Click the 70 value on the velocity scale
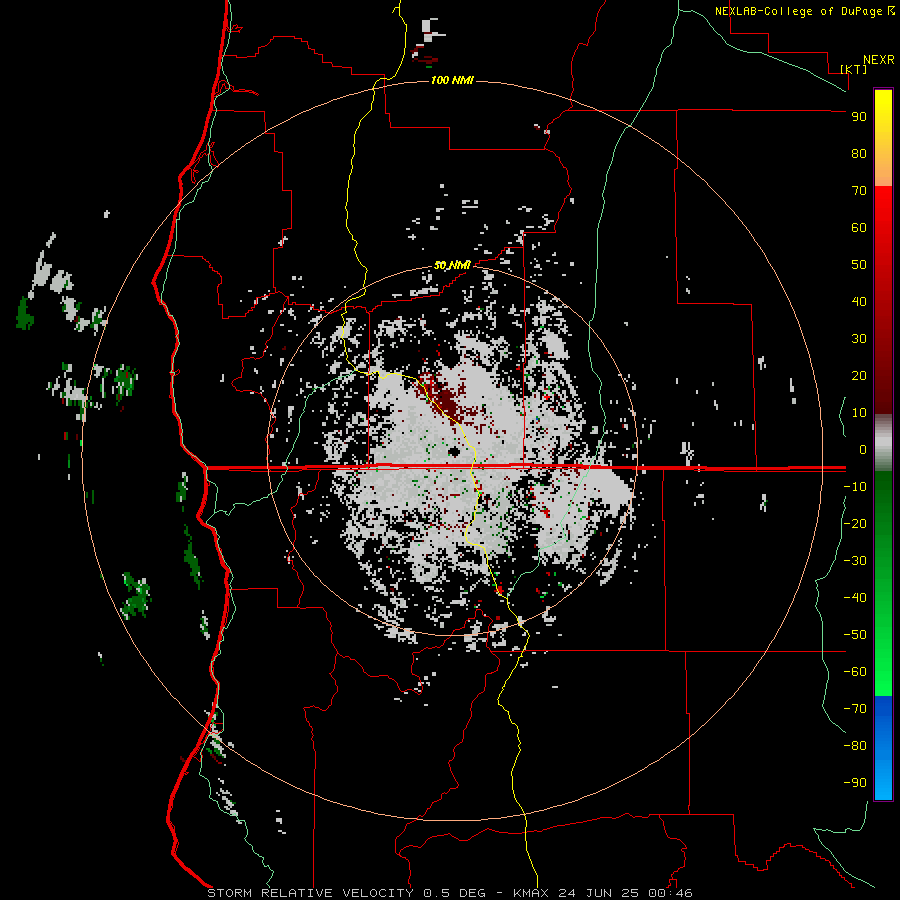Viewport: 900px width, 900px height. pyautogui.click(x=859, y=191)
